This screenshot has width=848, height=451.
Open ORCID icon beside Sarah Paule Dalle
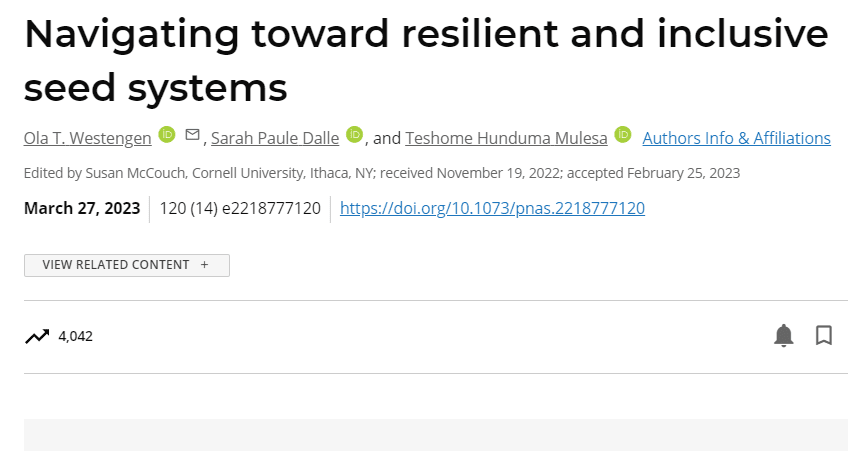[x=354, y=134]
